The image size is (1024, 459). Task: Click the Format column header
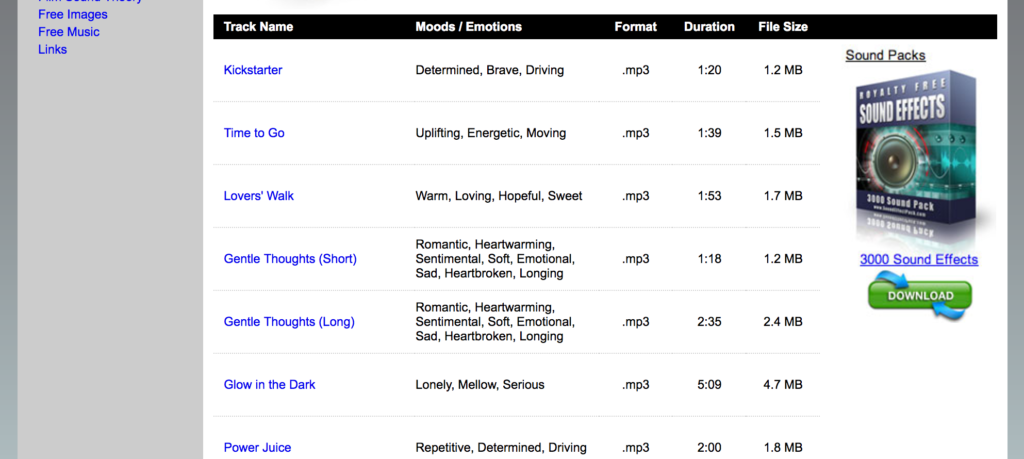pyautogui.click(x=635, y=27)
